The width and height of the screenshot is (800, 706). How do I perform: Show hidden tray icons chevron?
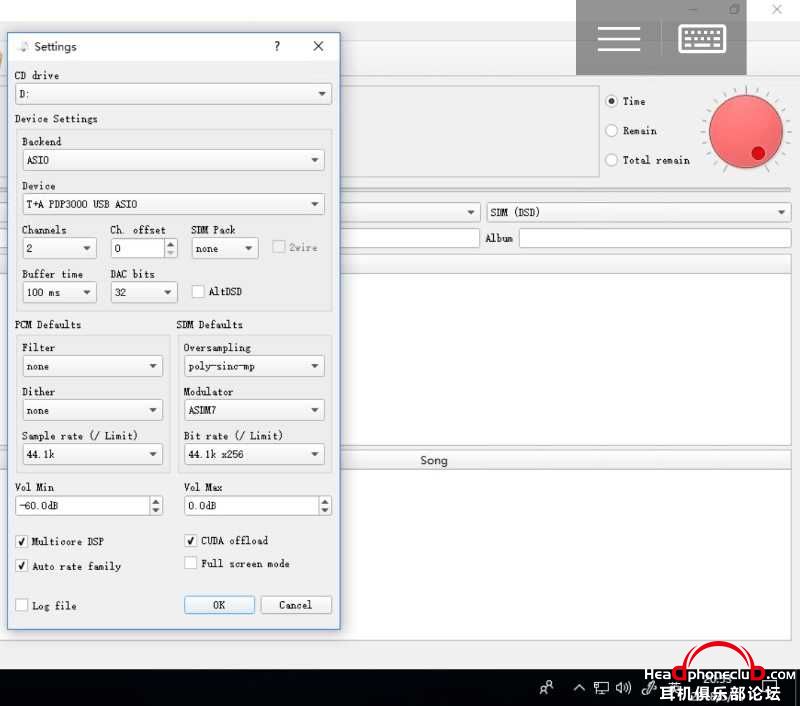pos(579,688)
